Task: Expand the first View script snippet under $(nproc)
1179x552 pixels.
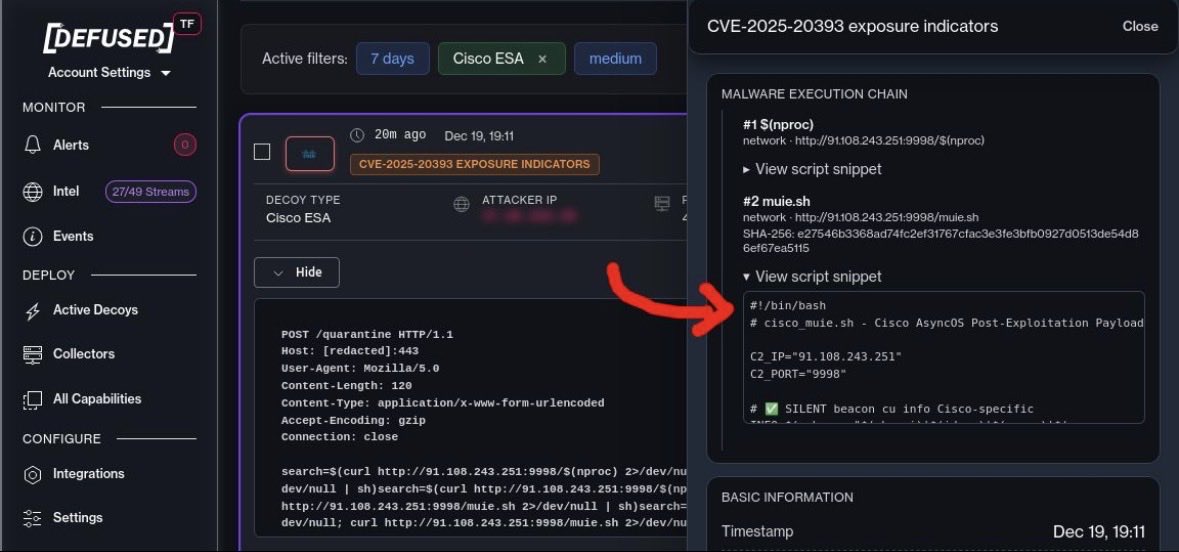Action: (812, 169)
